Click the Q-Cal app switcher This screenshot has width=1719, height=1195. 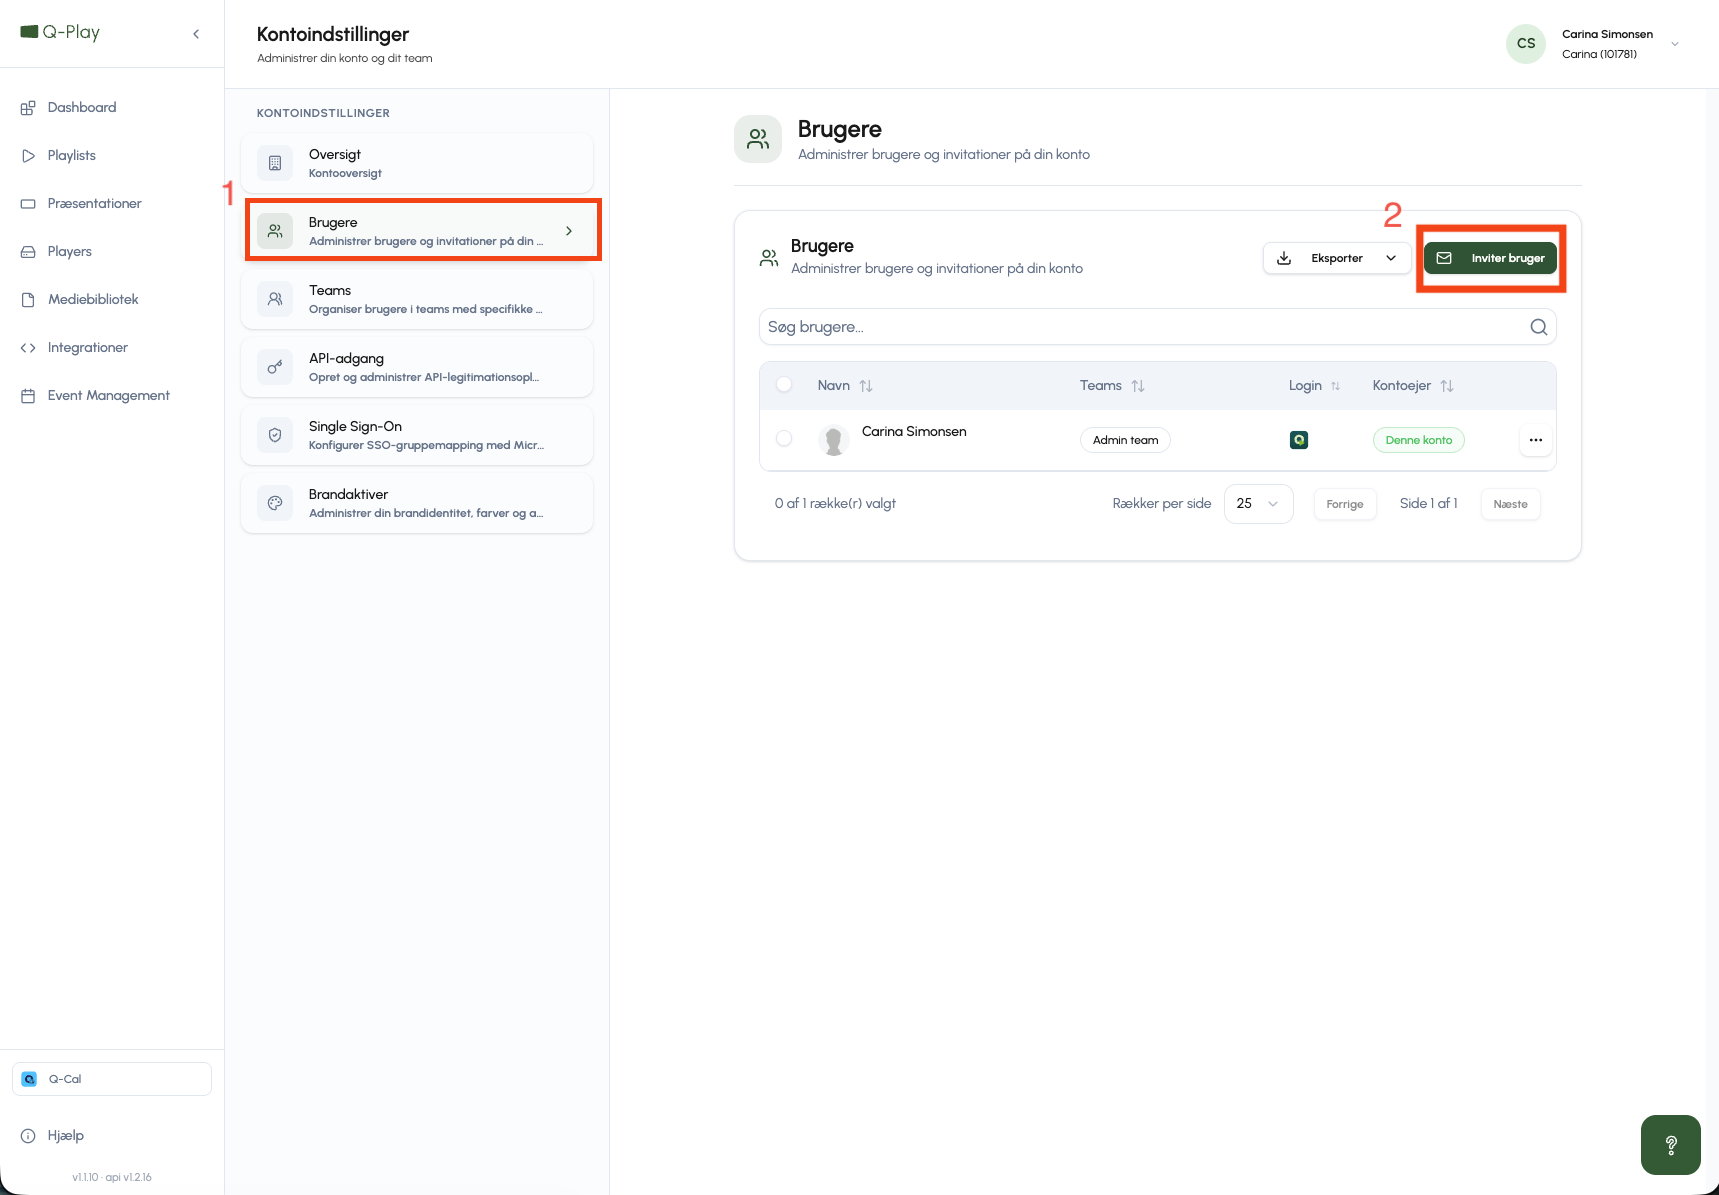click(x=112, y=1079)
